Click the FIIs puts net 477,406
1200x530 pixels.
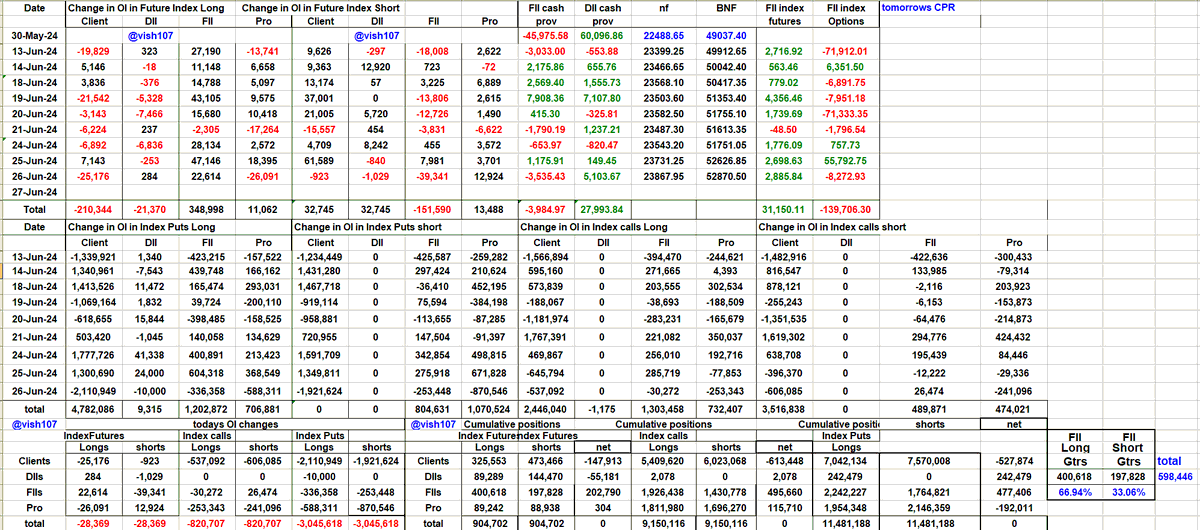click(x=1015, y=491)
